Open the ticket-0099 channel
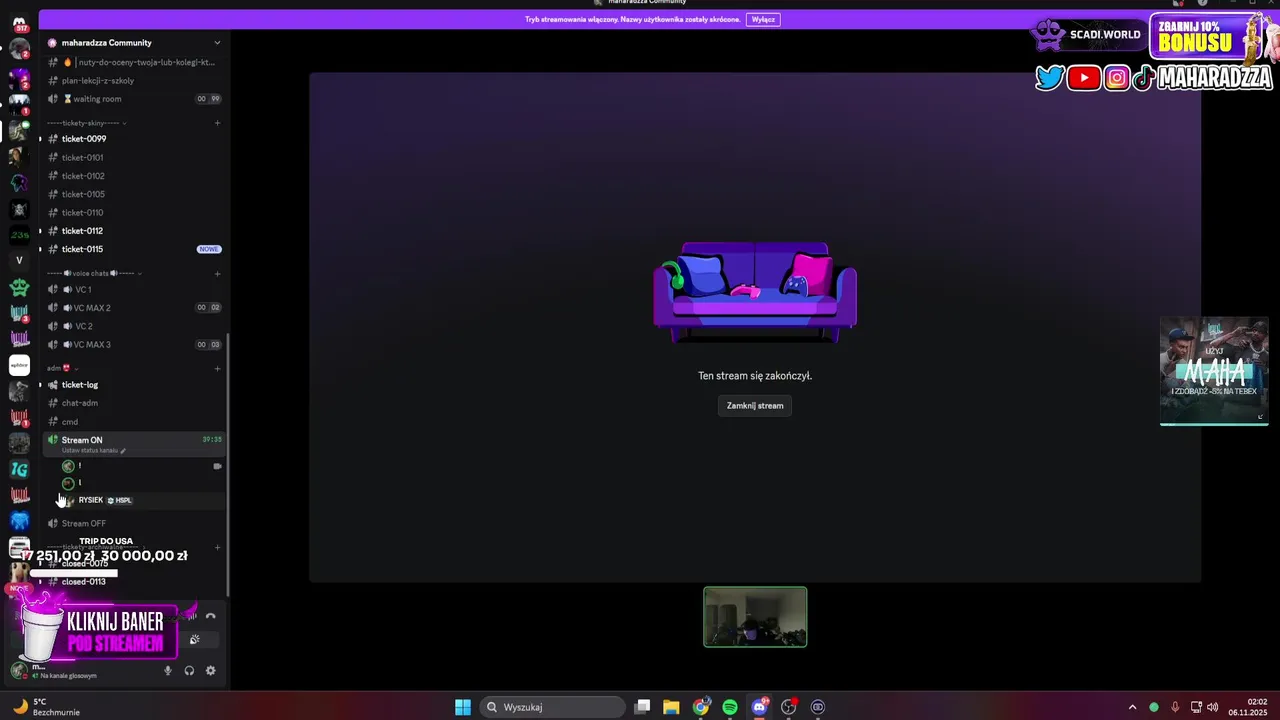 coord(134,139)
